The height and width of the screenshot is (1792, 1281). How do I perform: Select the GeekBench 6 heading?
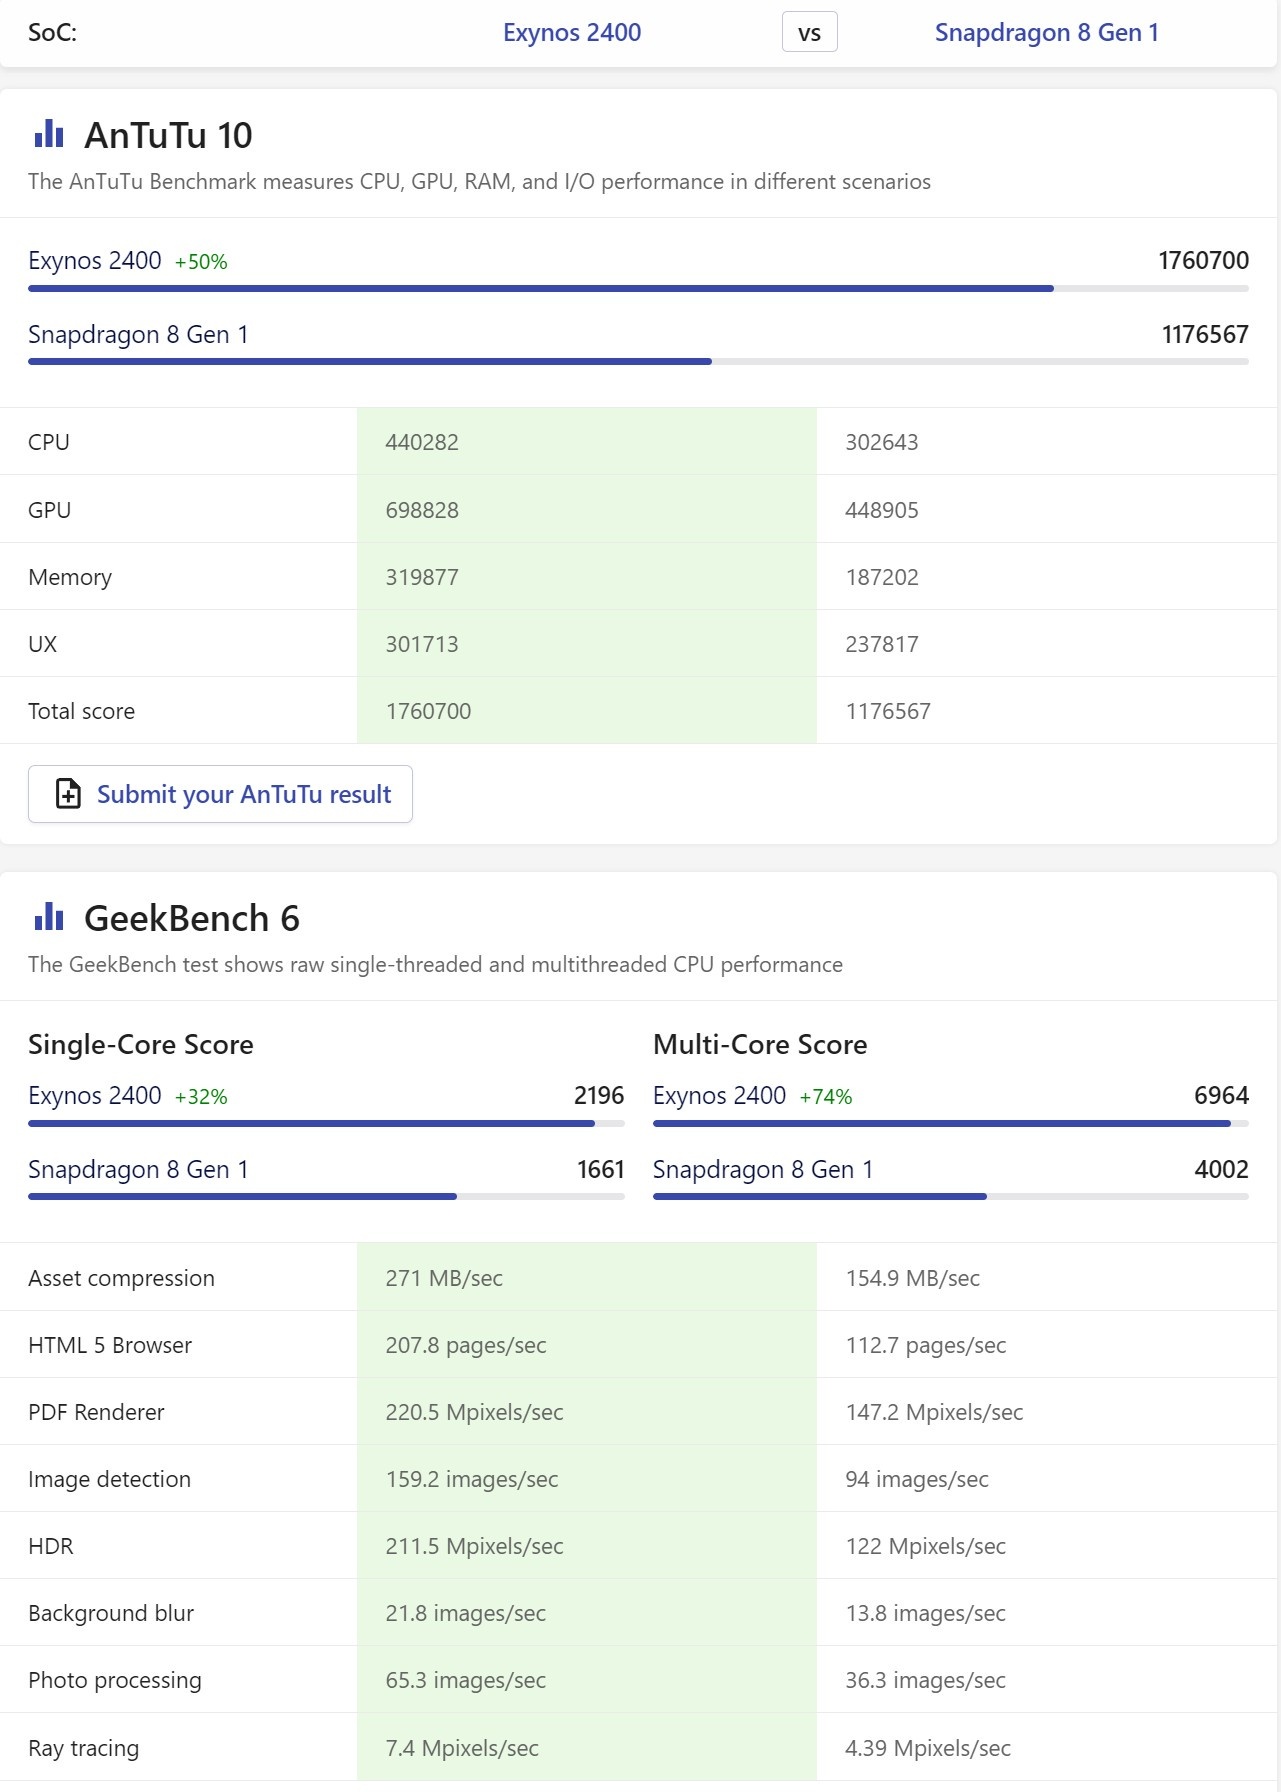click(x=192, y=918)
